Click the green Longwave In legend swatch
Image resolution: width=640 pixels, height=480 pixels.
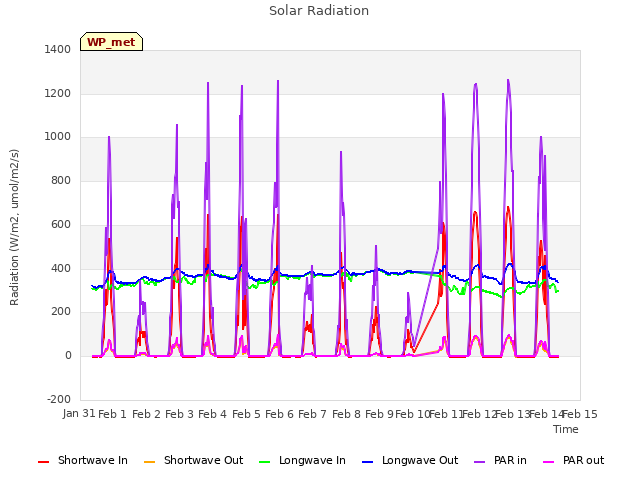click(x=265, y=462)
